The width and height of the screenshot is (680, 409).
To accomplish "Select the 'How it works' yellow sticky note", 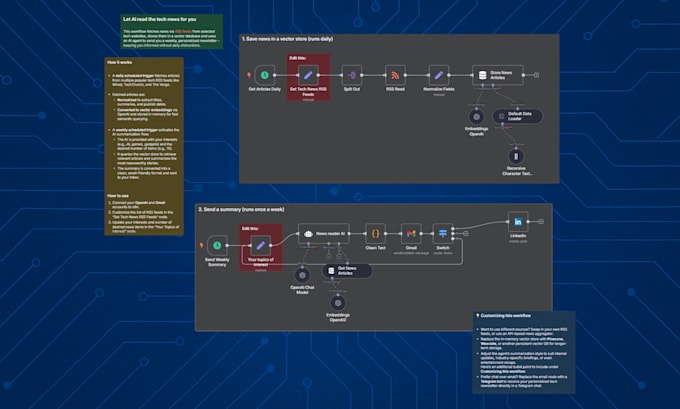I will tap(144, 147).
